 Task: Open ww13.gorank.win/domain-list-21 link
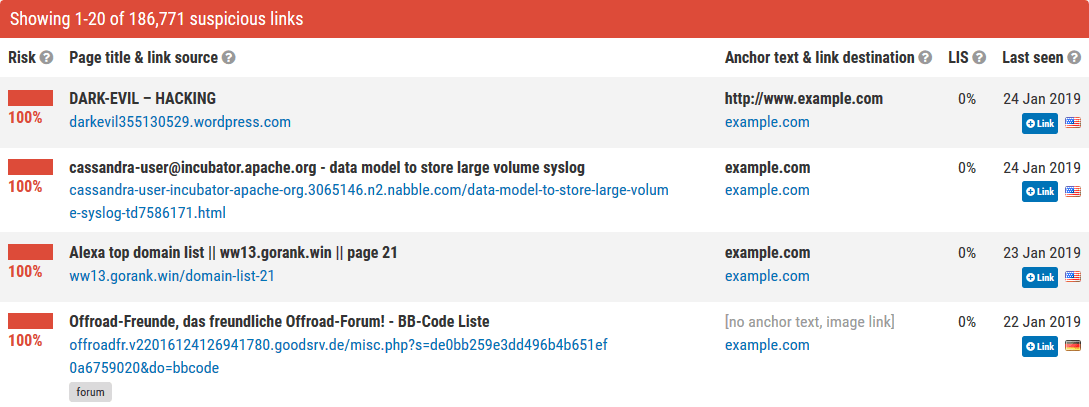(172, 276)
